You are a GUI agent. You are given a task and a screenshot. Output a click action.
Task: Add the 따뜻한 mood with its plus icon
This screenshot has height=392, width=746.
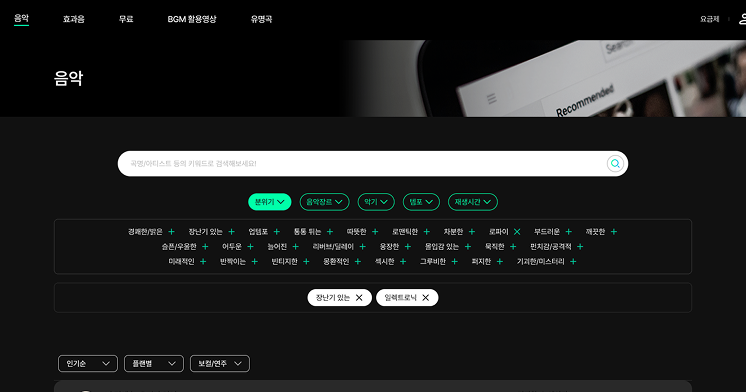pos(375,232)
